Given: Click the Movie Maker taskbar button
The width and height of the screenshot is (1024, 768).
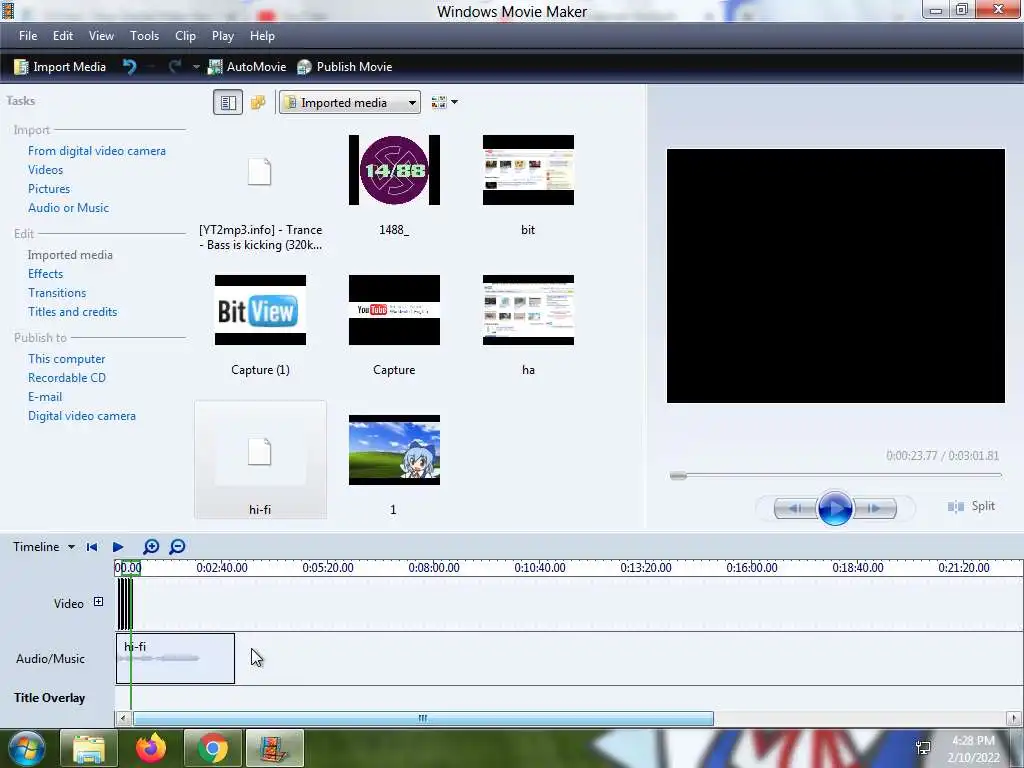Looking at the screenshot, I should [x=274, y=748].
